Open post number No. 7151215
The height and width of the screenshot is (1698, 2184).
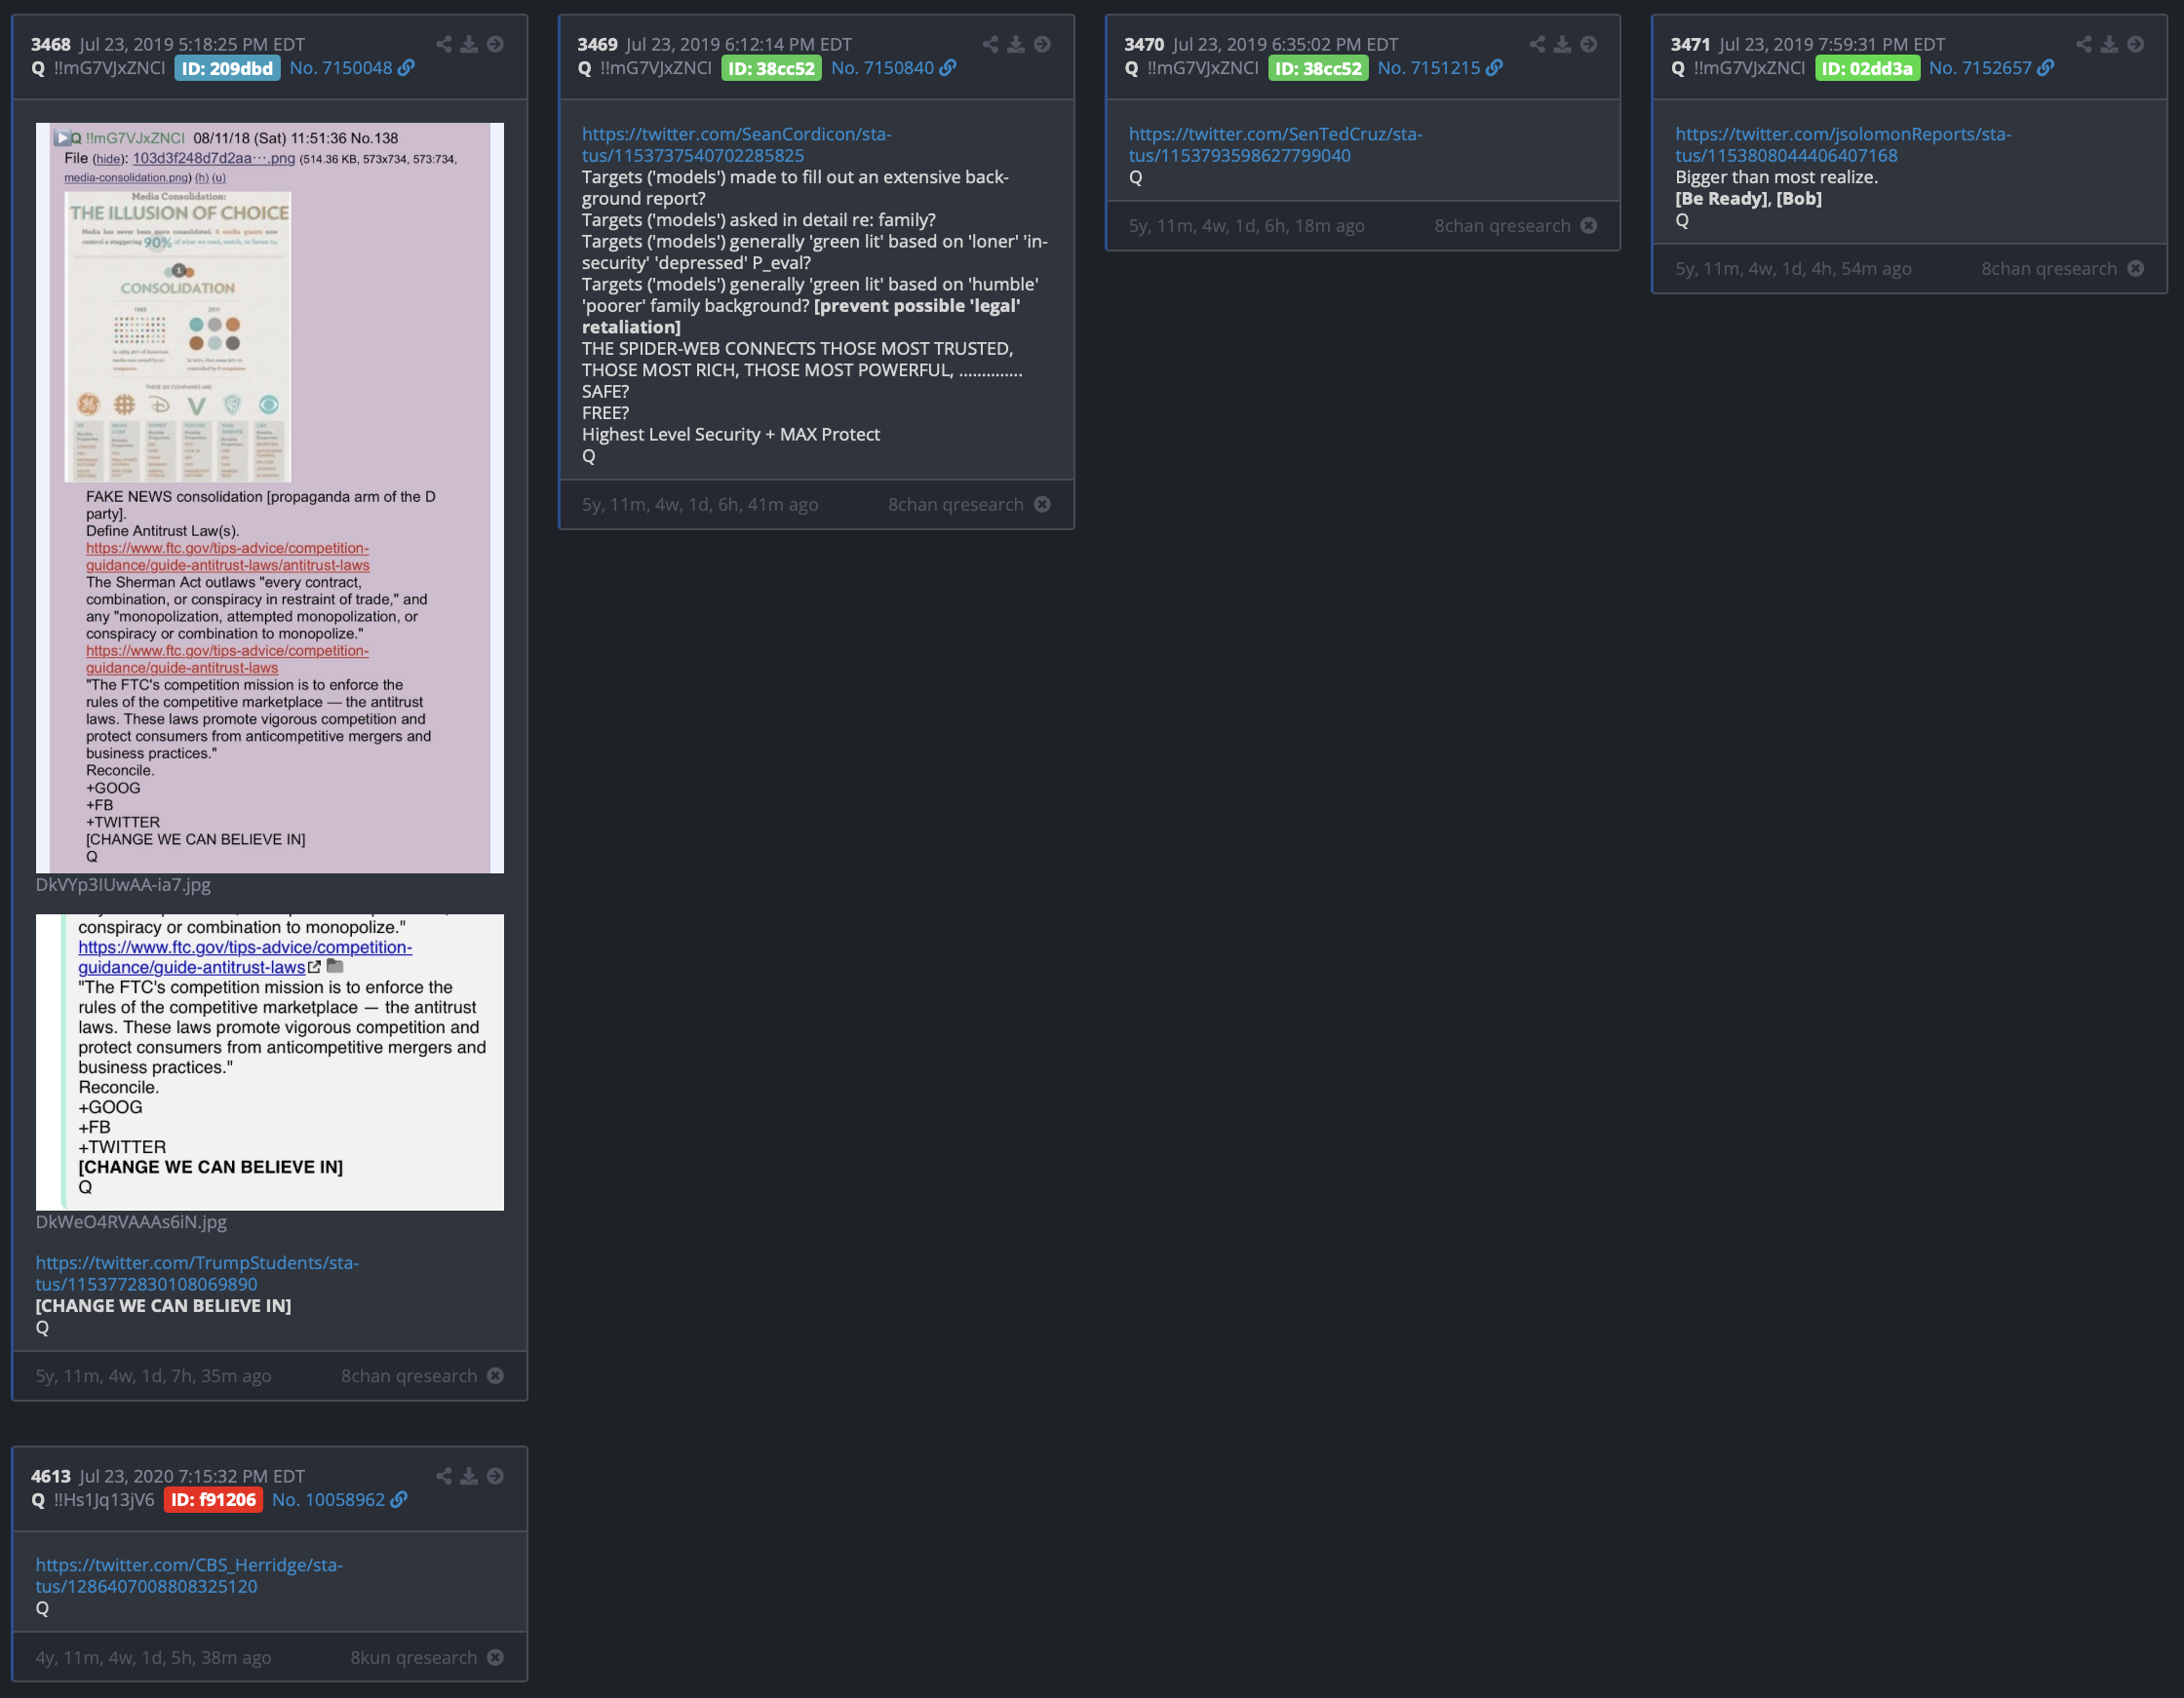(1429, 68)
